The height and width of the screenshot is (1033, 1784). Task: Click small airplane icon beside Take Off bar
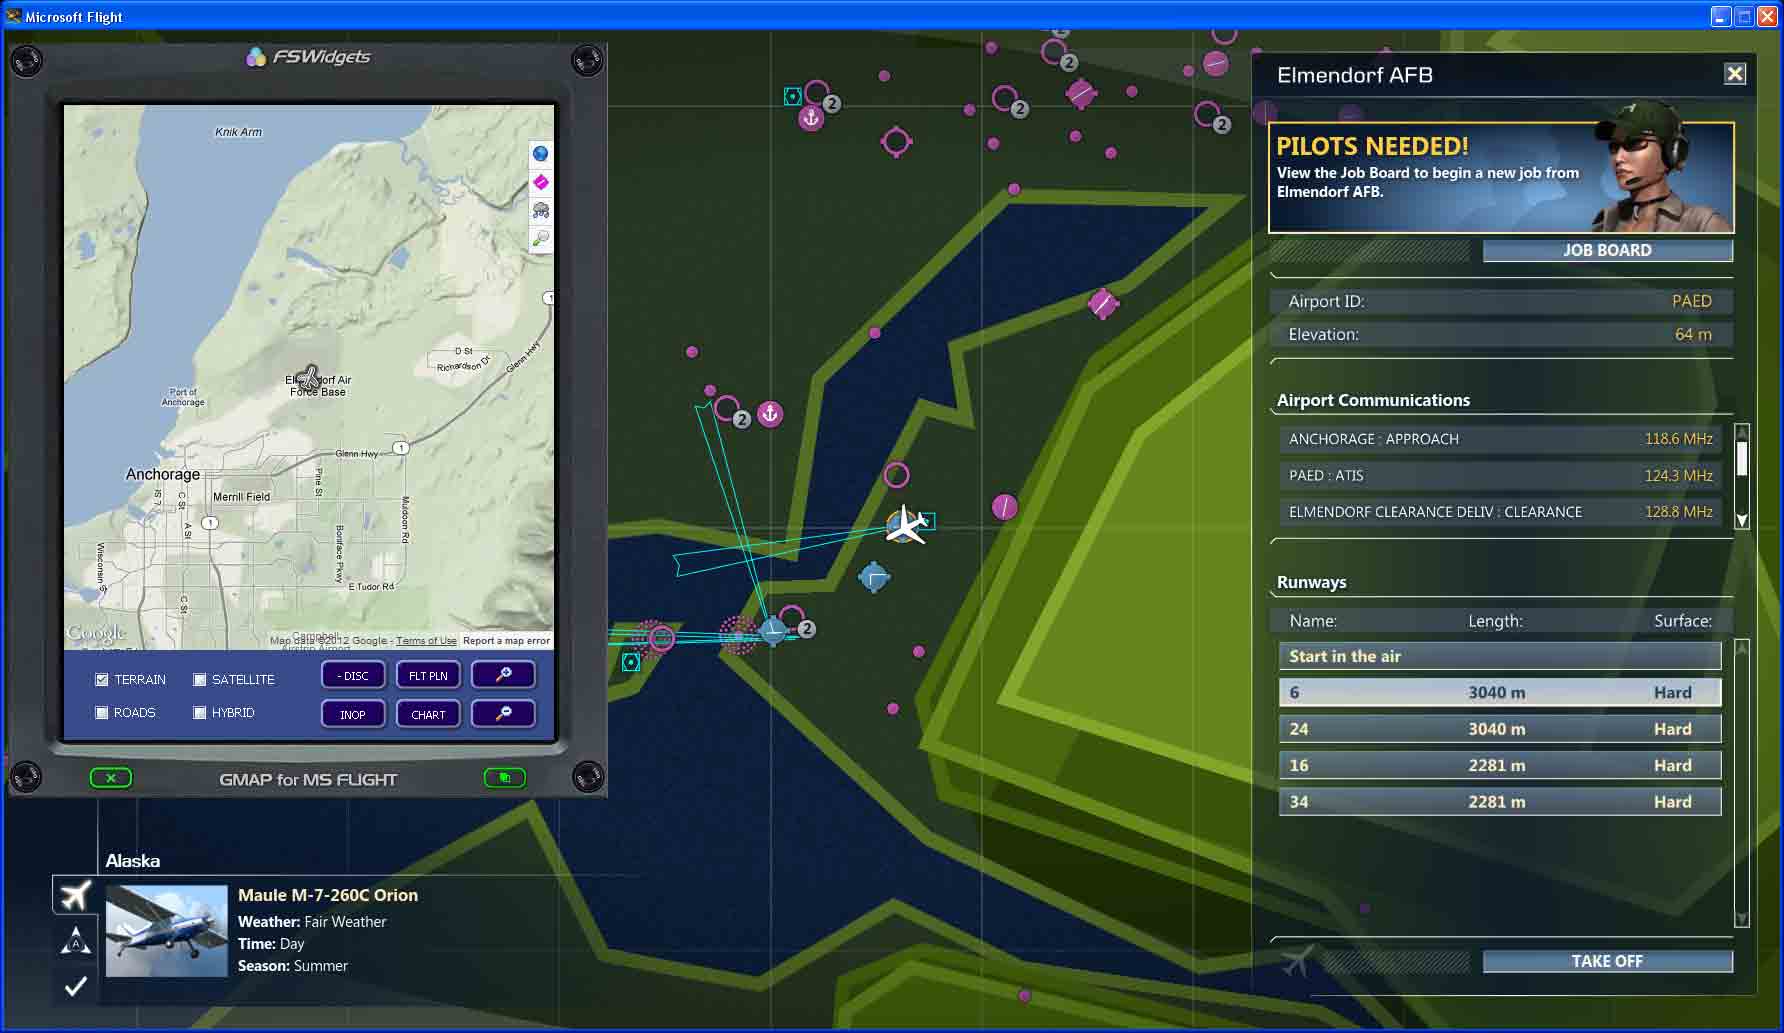tap(1297, 961)
